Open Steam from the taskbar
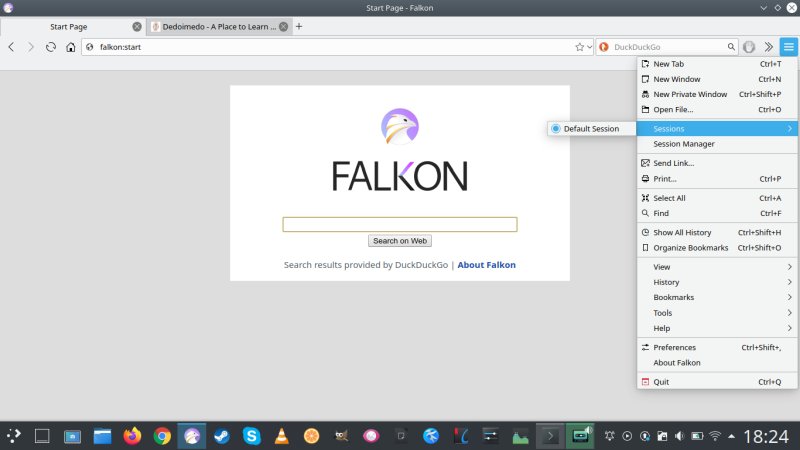 [x=221, y=436]
